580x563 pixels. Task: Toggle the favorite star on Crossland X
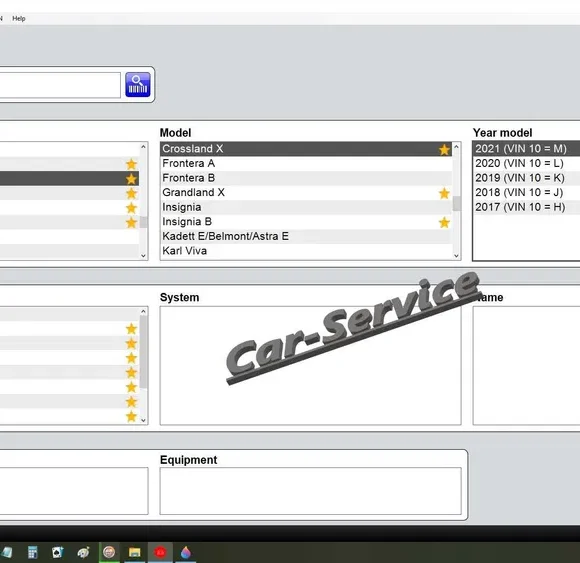click(444, 149)
